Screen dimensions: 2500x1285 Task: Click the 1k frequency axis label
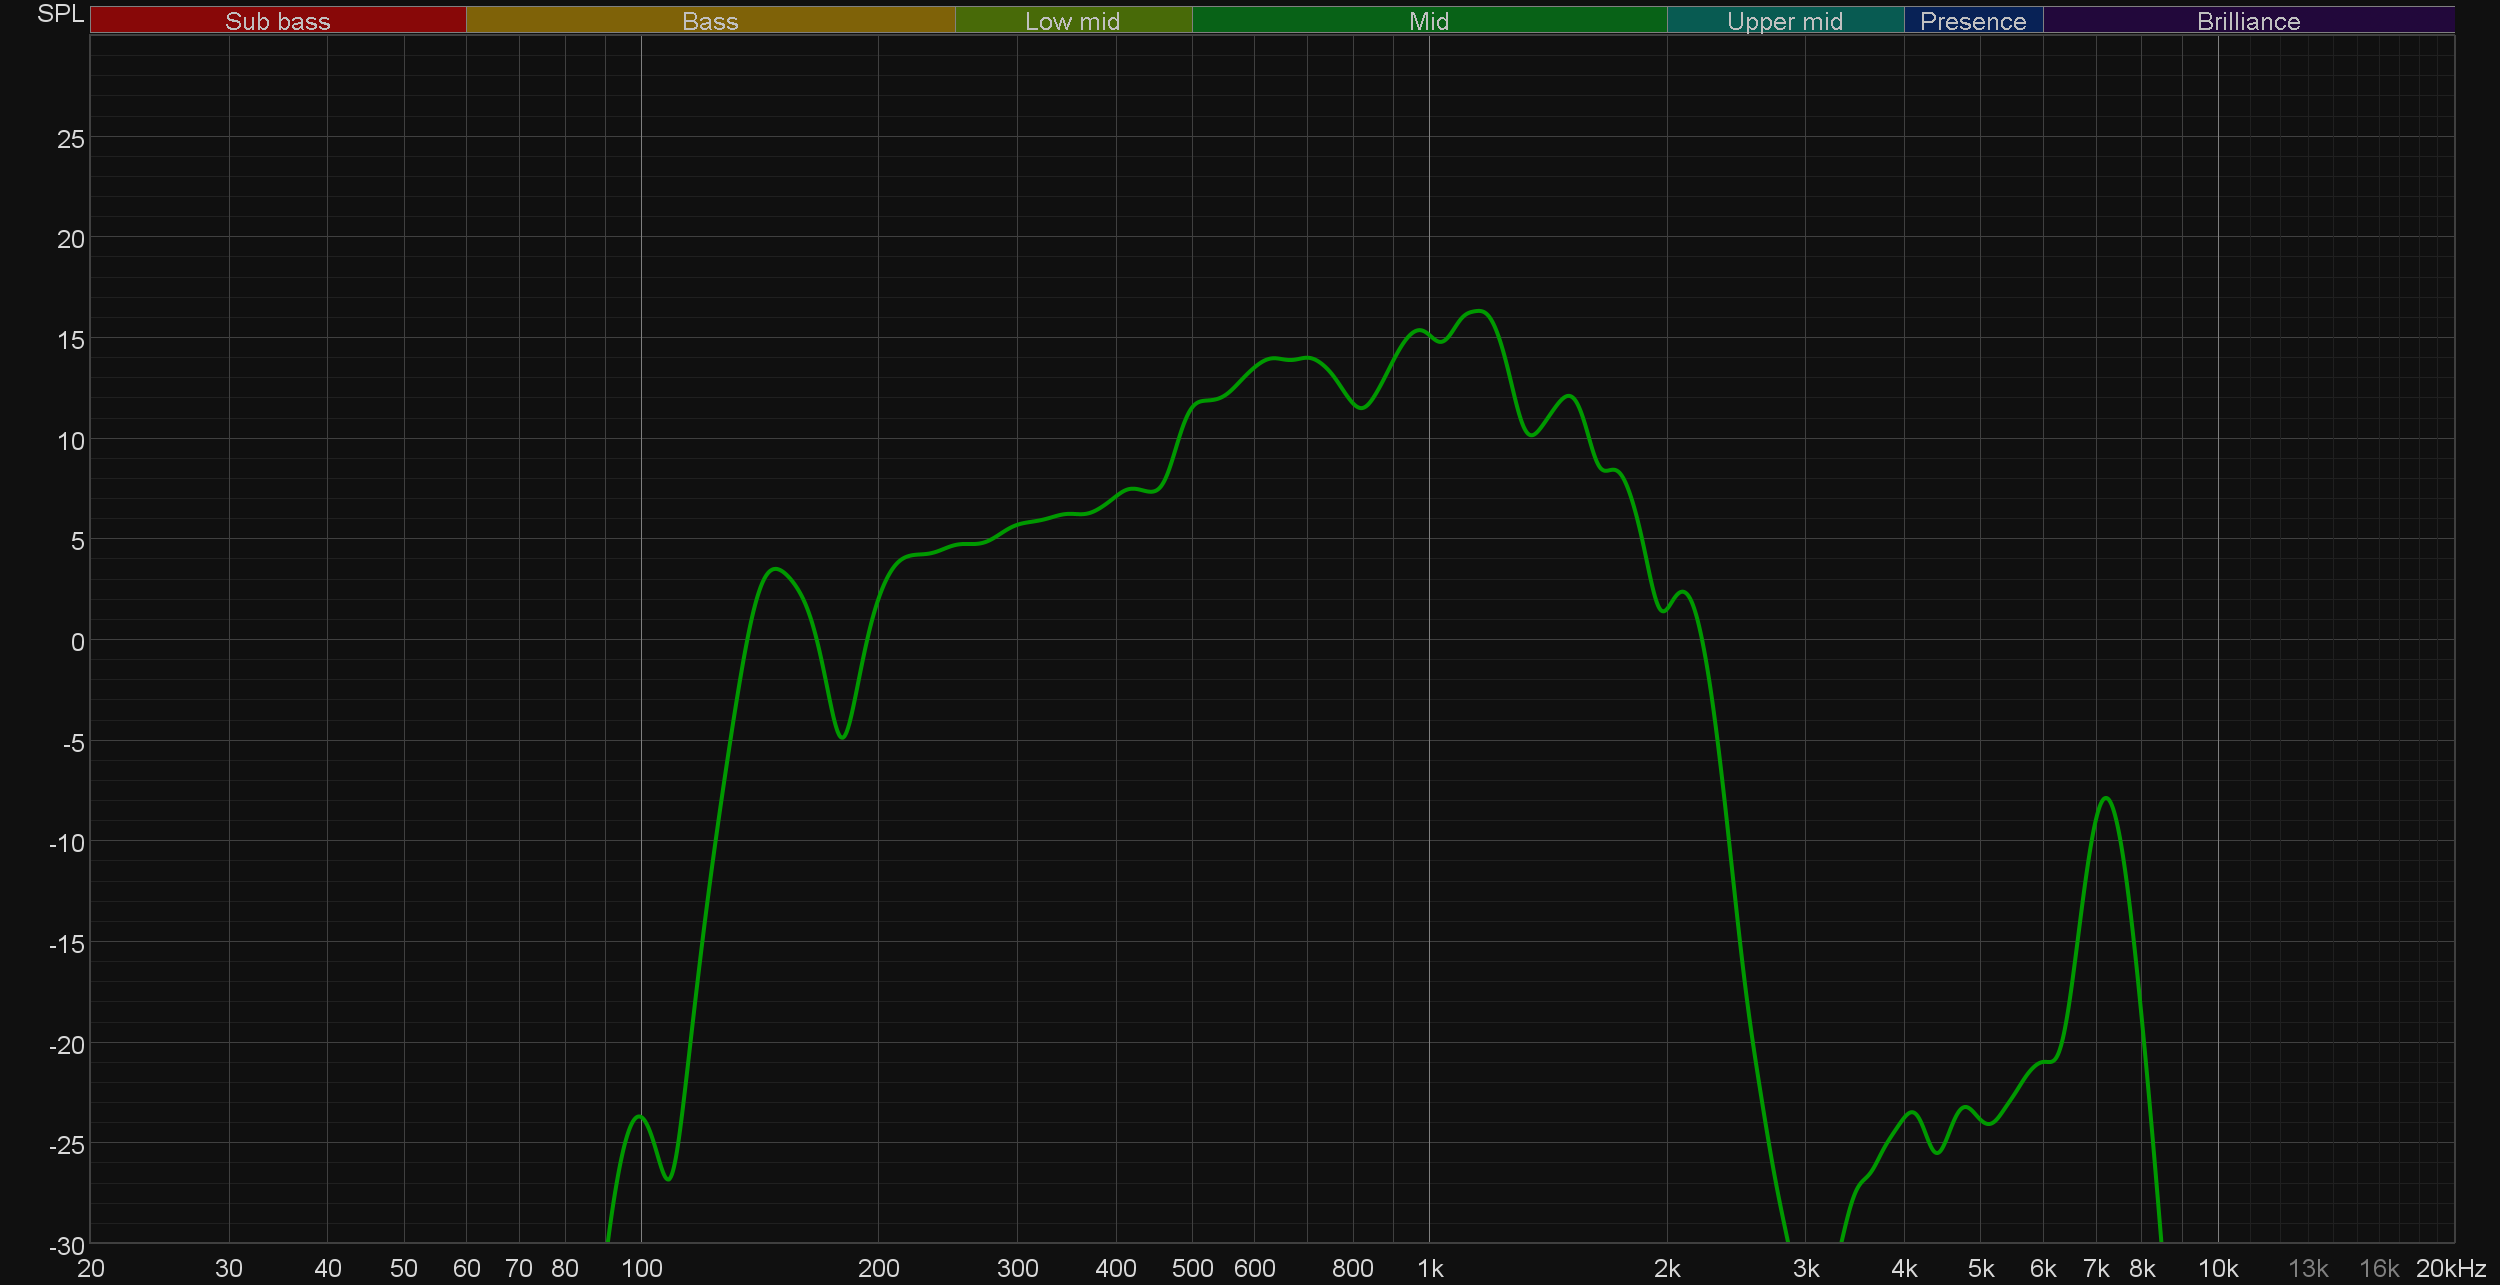[x=1430, y=1268]
